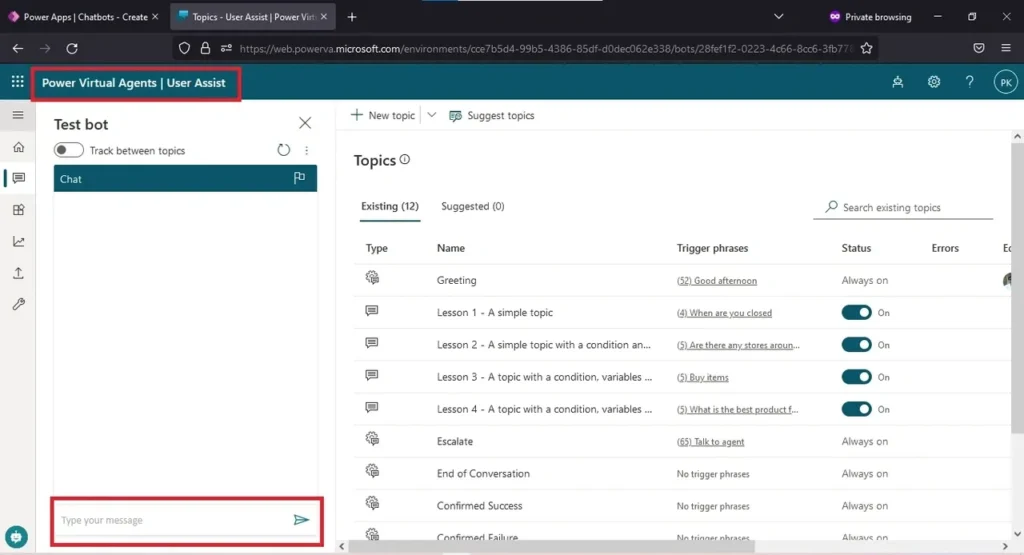The width and height of the screenshot is (1024, 555).
Task: Click the New topic button
Action: pyautogui.click(x=383, y=115)
